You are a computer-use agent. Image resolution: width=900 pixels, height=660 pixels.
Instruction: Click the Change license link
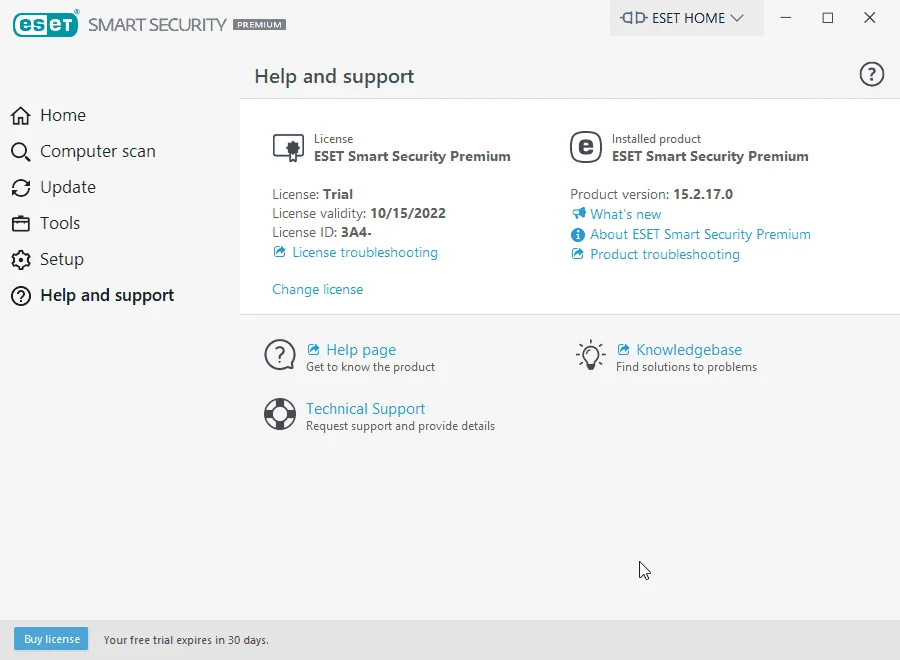317,289
